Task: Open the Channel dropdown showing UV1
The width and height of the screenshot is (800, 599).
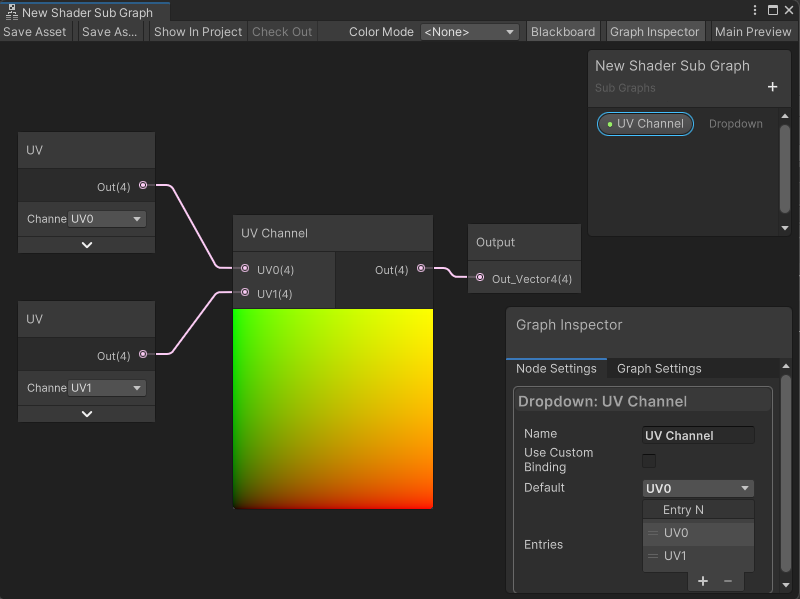Action: pyautogui.click(x=105, y=388)
